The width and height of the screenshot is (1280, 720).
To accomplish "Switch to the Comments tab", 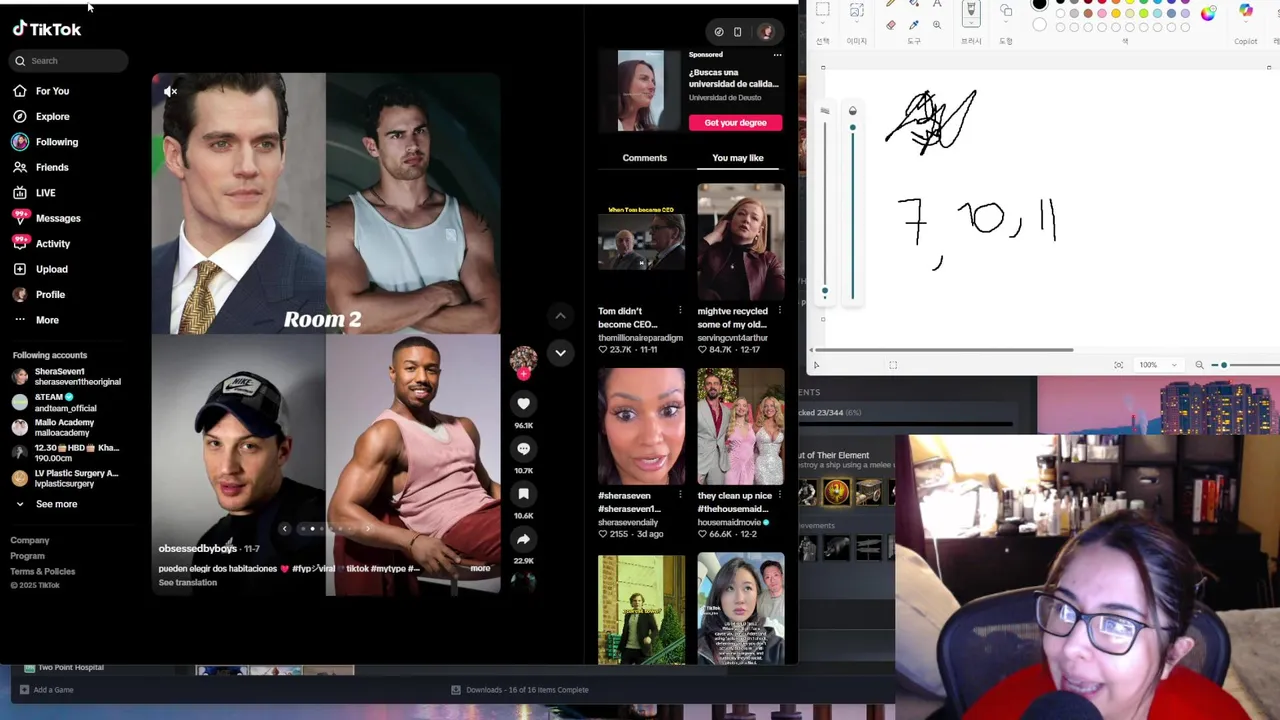I will (x=644, y=158).
